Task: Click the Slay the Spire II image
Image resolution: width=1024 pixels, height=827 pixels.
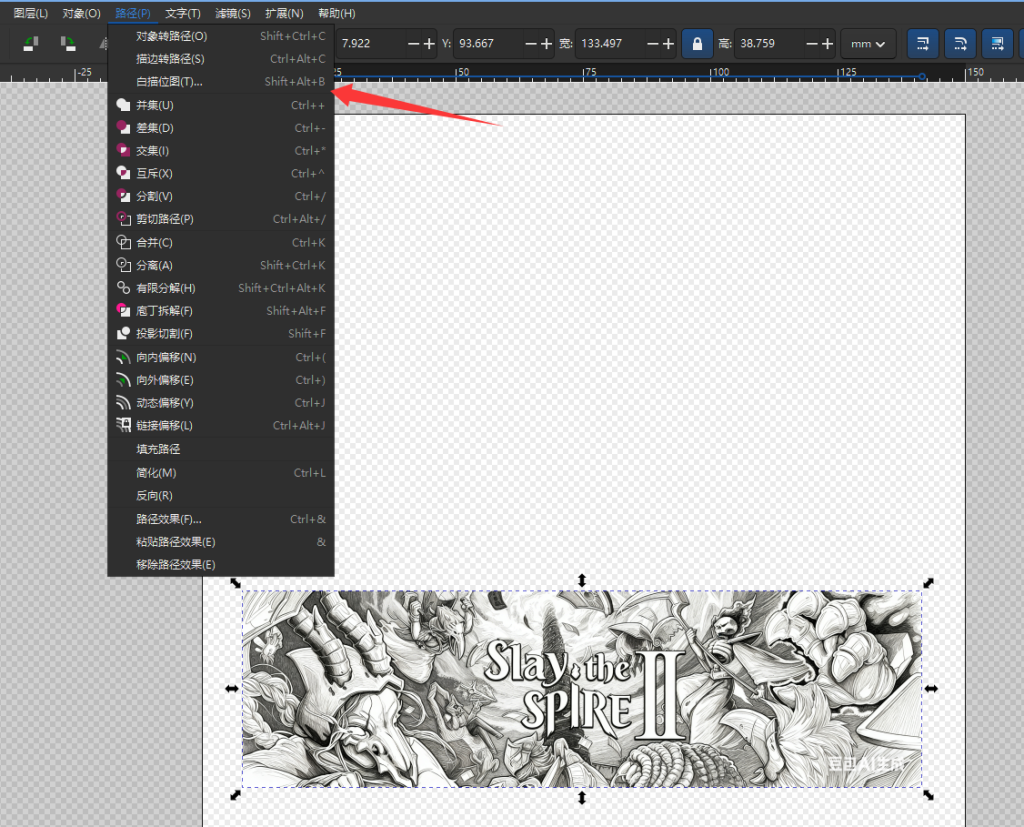Action: coord(582,688)
